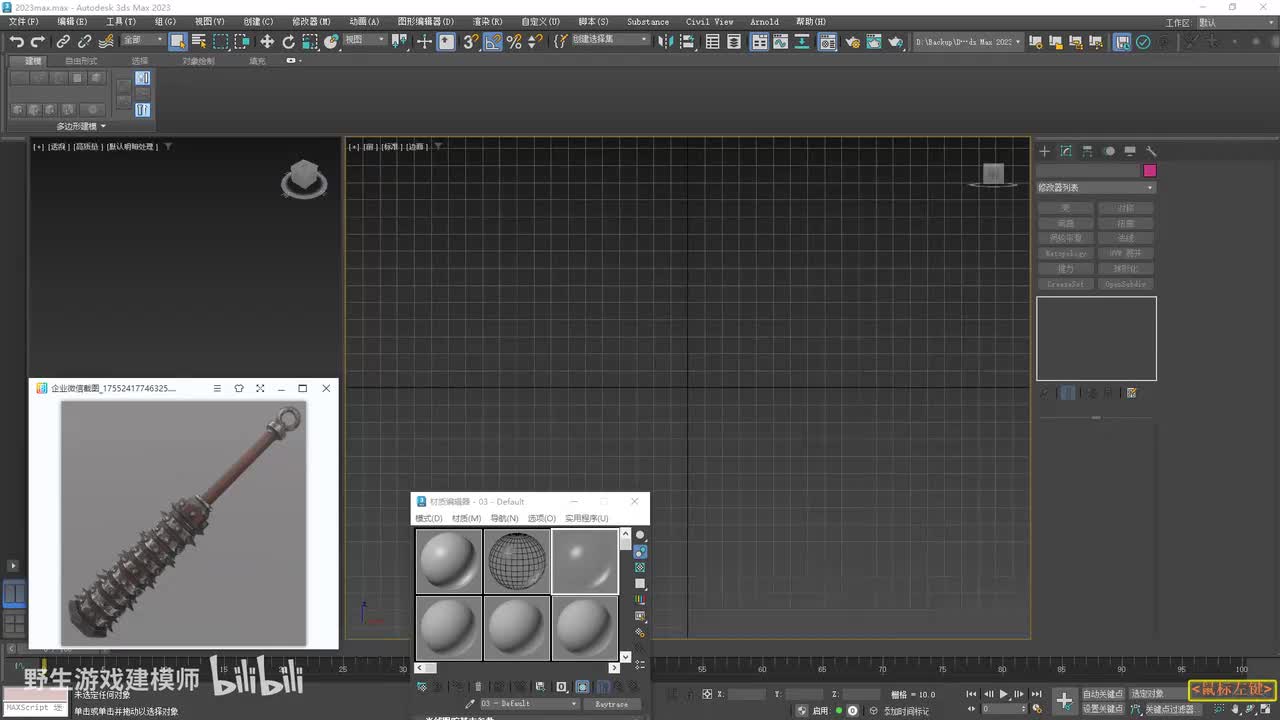Switch to the 自由形式 ribbon tab
Image resolution: width=1280 pixels, height=720 pixels.
(82, 61)
